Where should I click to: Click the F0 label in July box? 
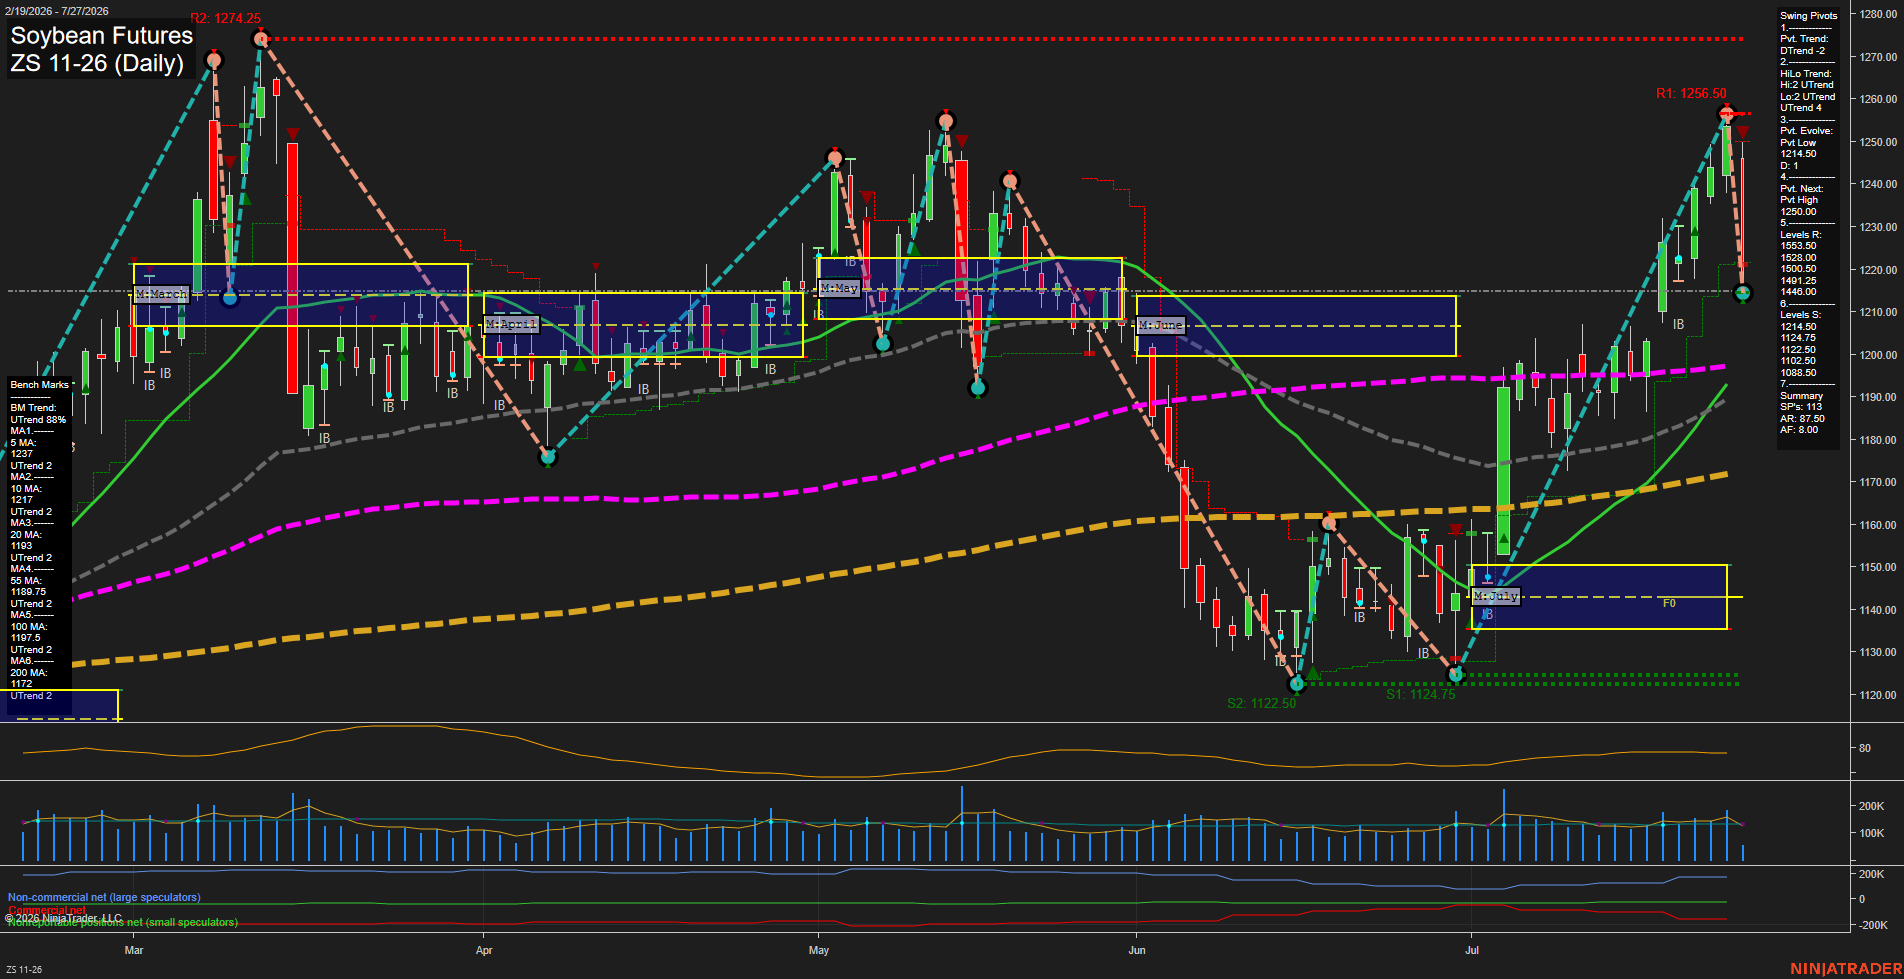click(x=1669, y=603)
